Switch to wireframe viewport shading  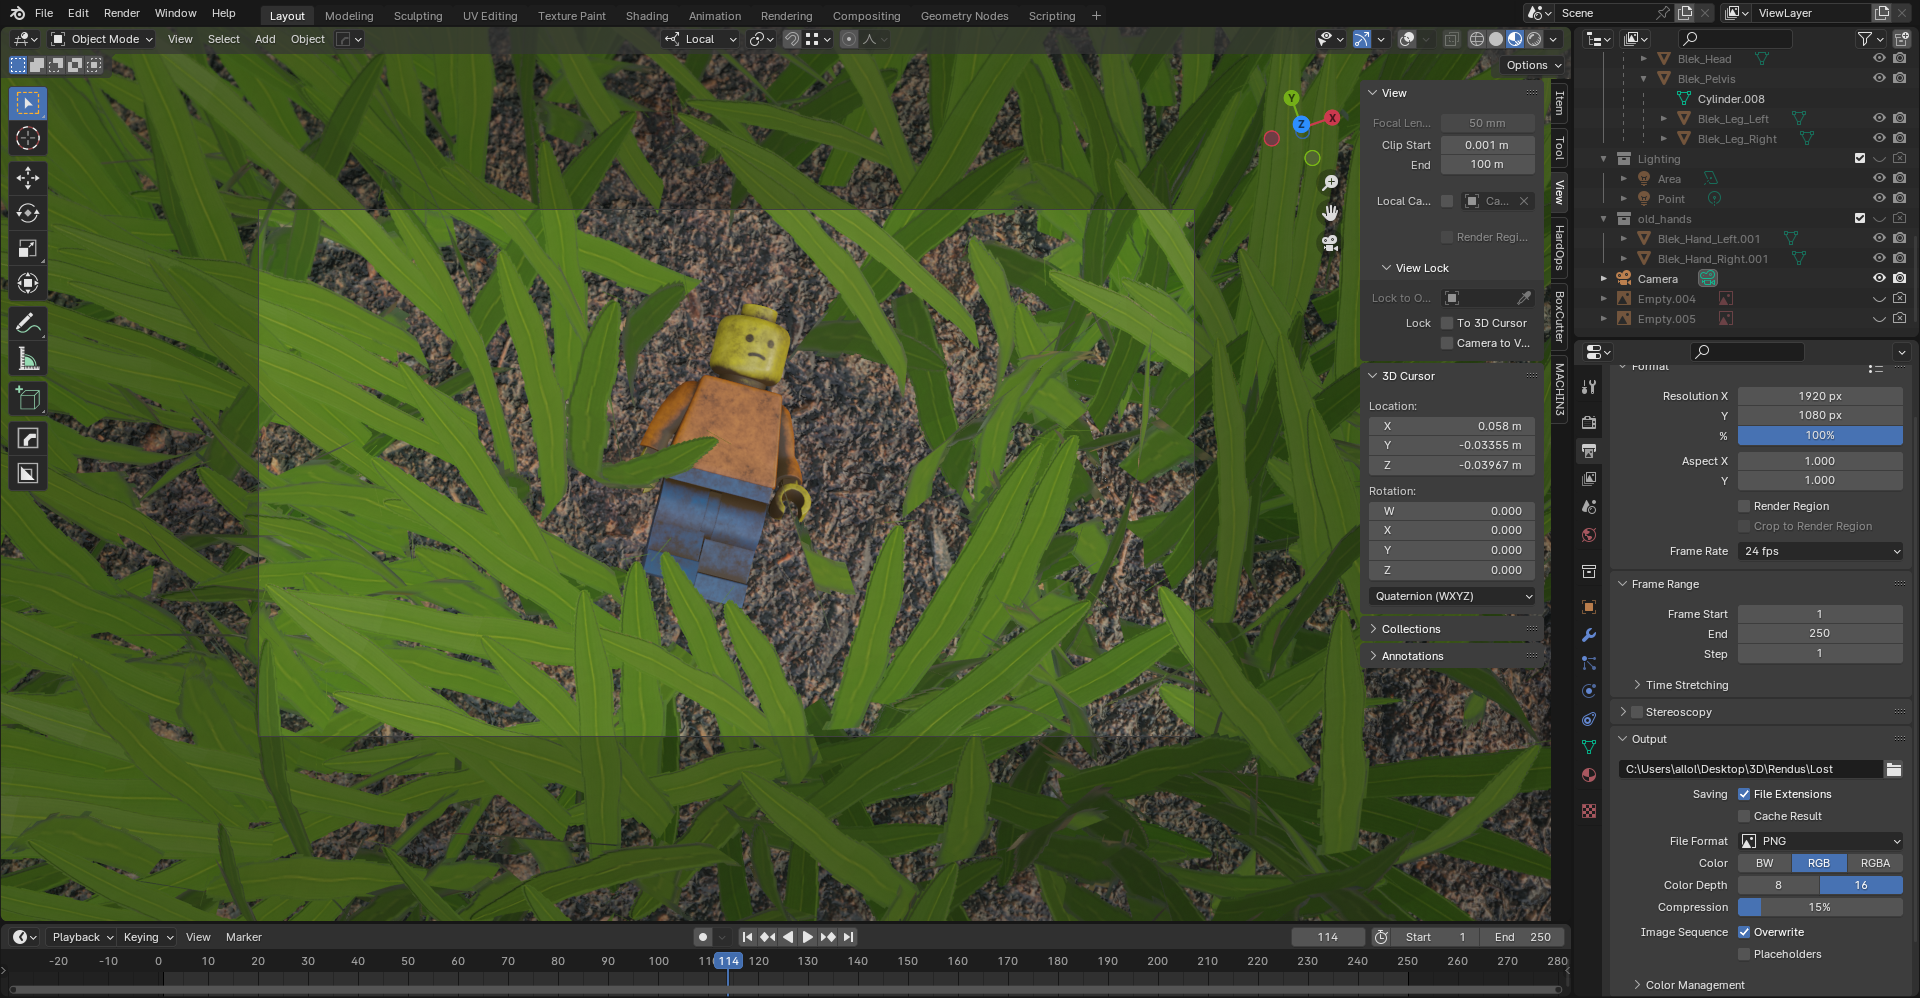(1477, 39)
